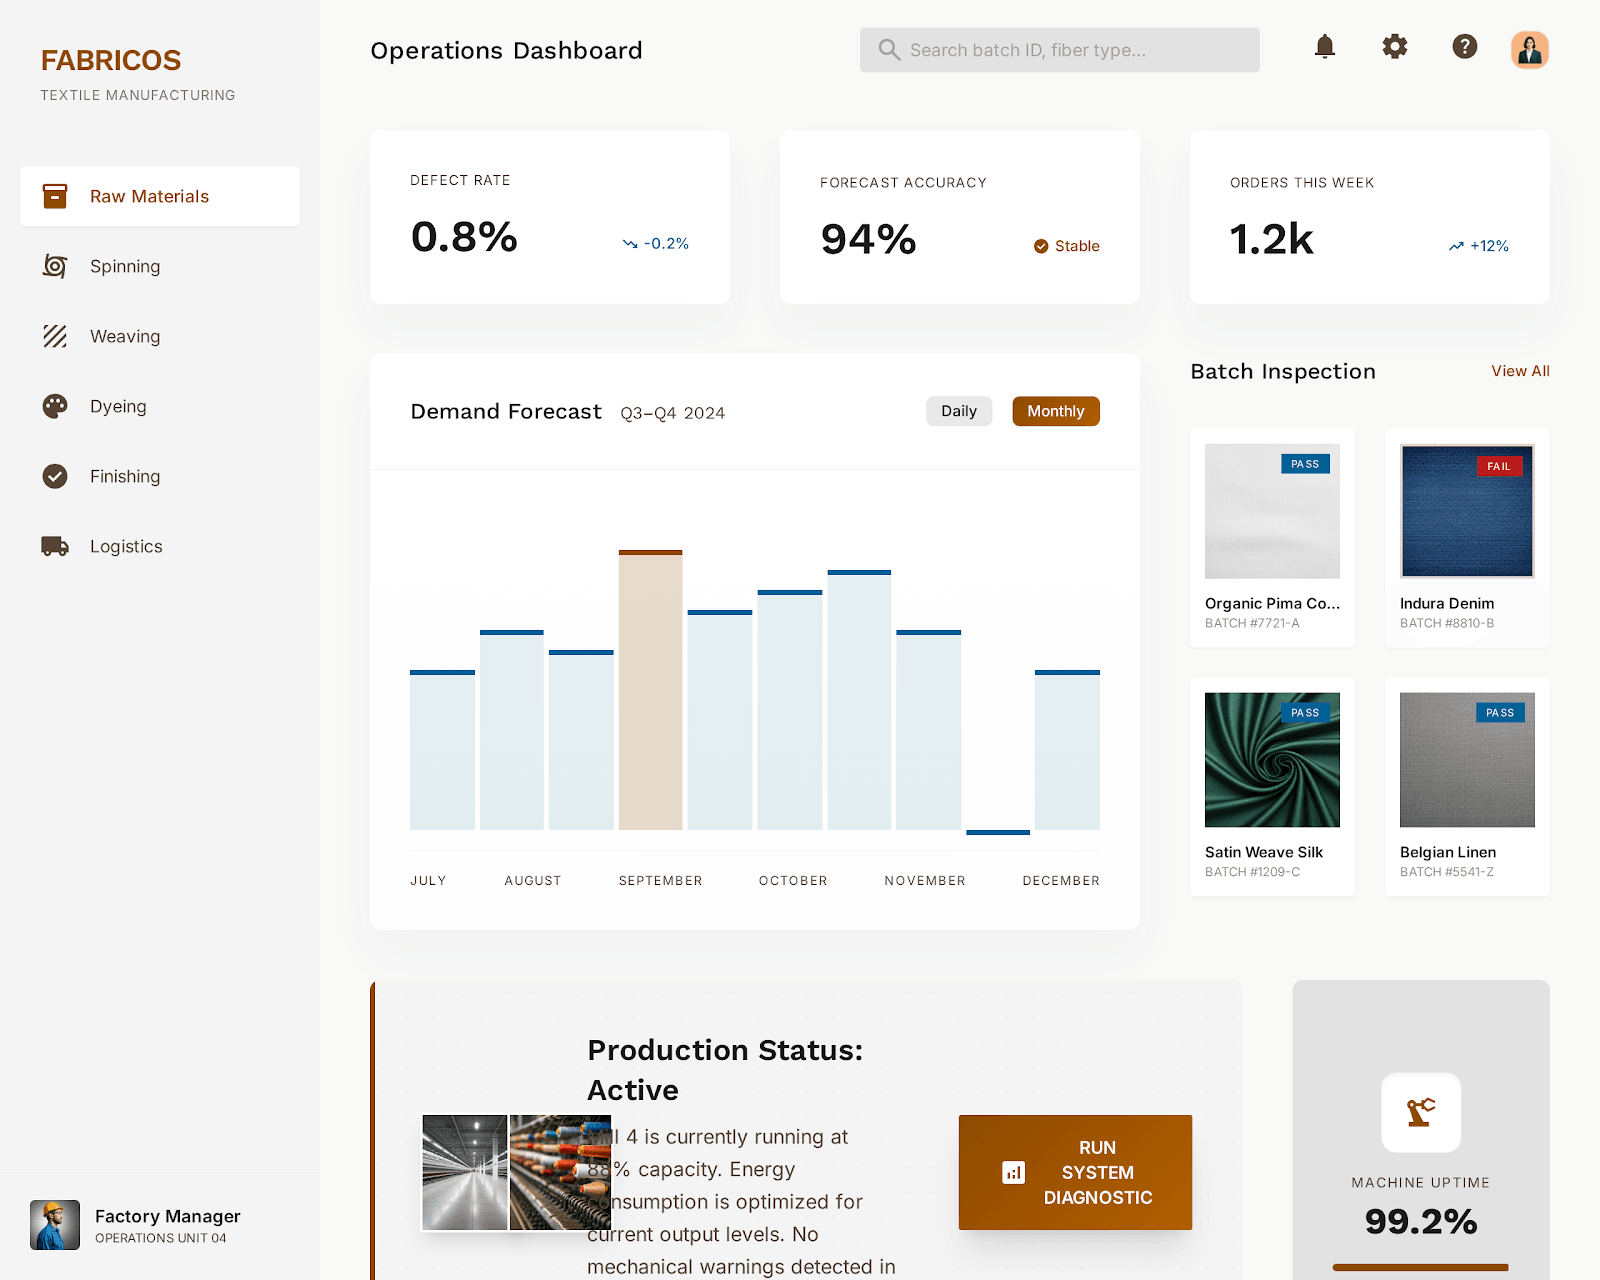The height and width of the screenshot is (1280, 1600).
Task: Click the machine uptime progress bar
Action: click(1420, 1267)
